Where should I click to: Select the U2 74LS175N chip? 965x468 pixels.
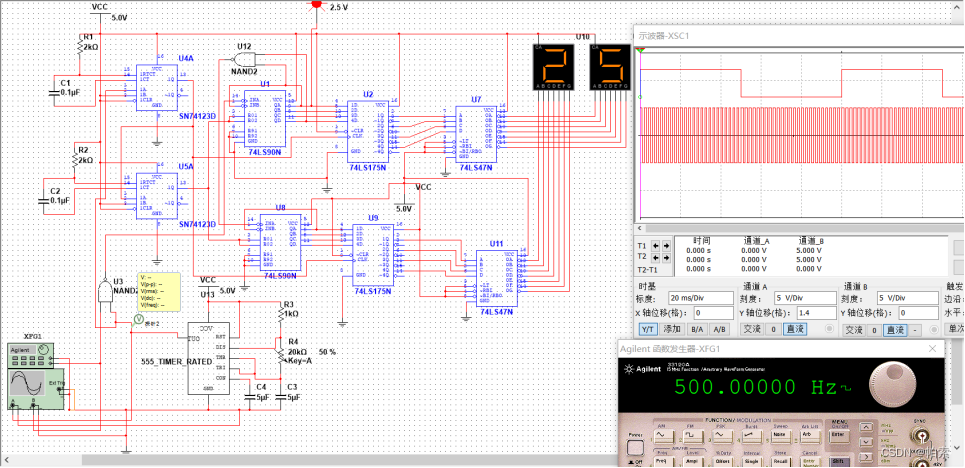click(368, 132)
